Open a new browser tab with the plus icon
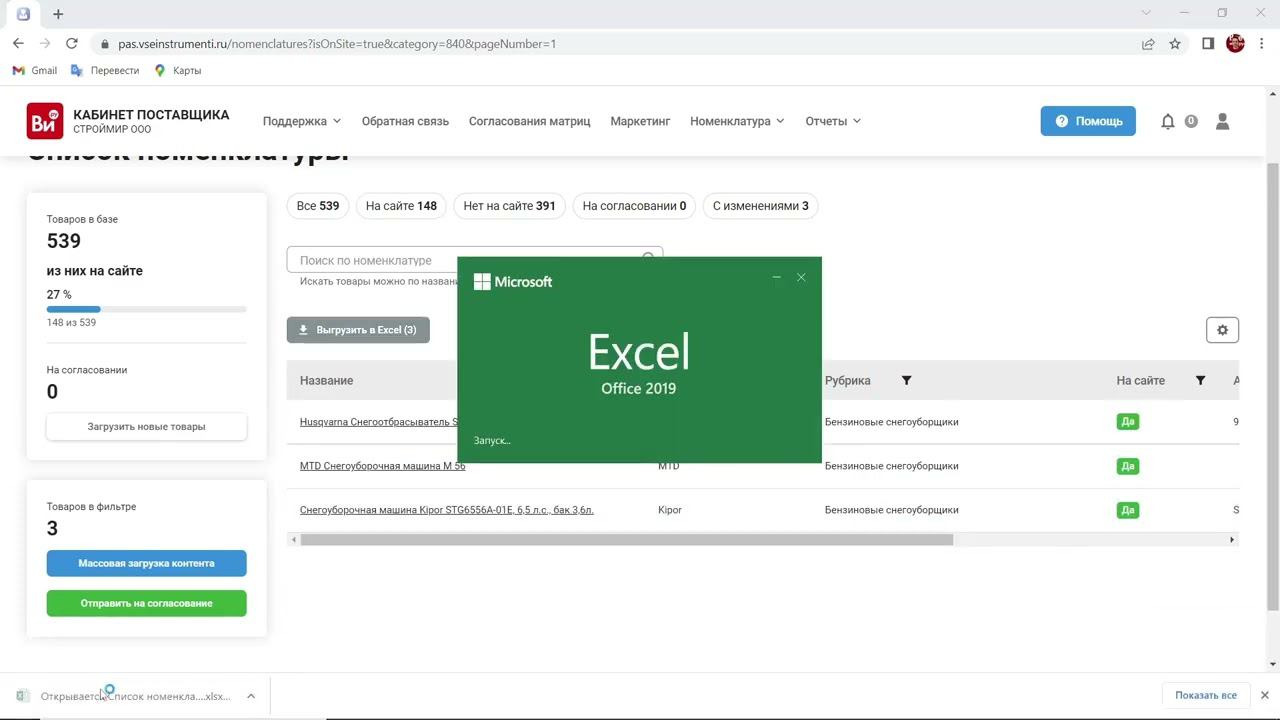The image size is (1280, 720). click(58, 14)
